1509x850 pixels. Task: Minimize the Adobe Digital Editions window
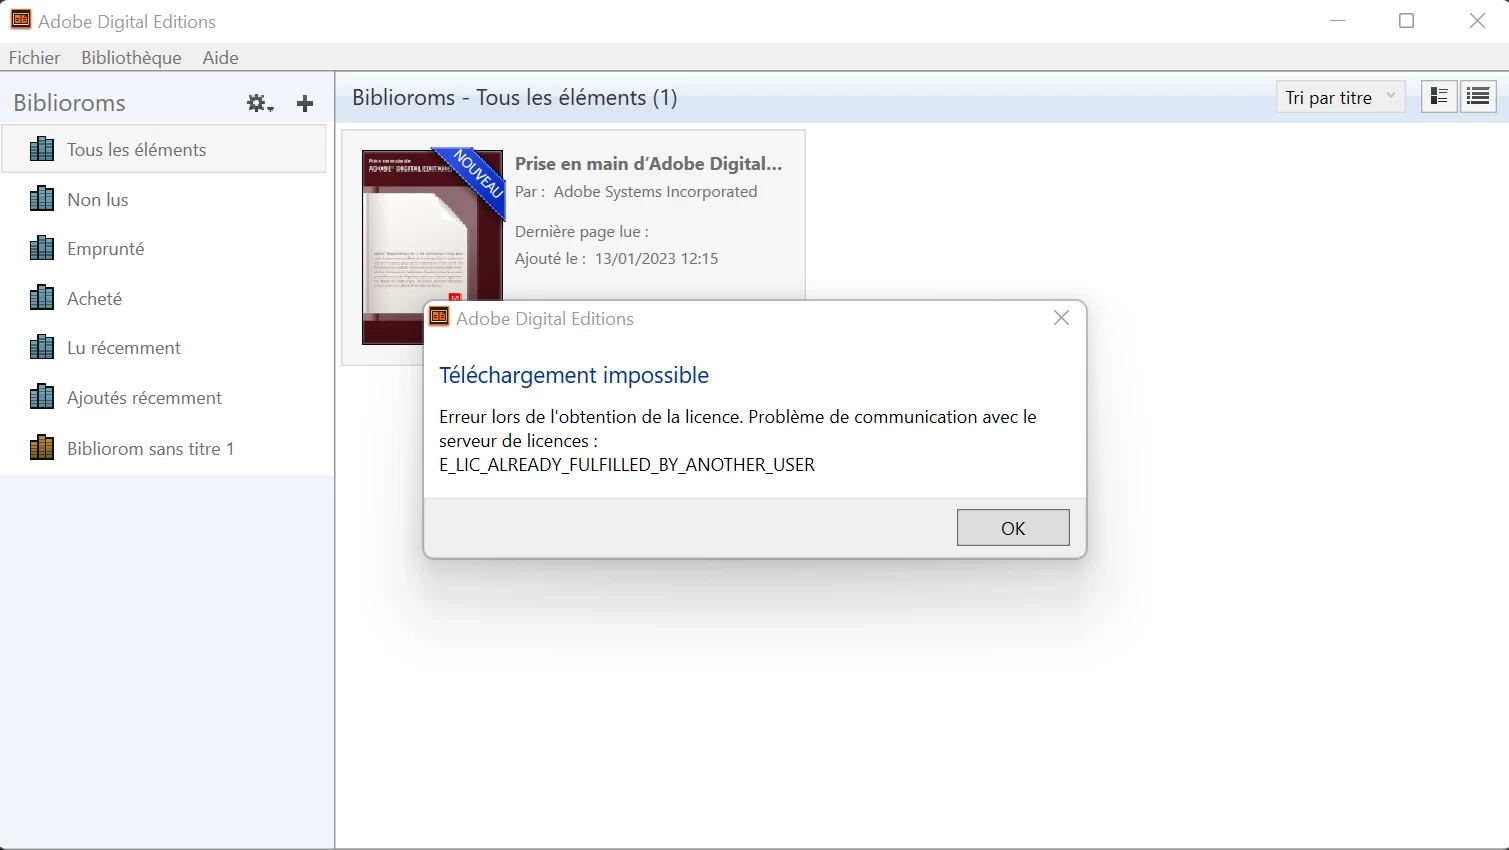[1338, 21]
